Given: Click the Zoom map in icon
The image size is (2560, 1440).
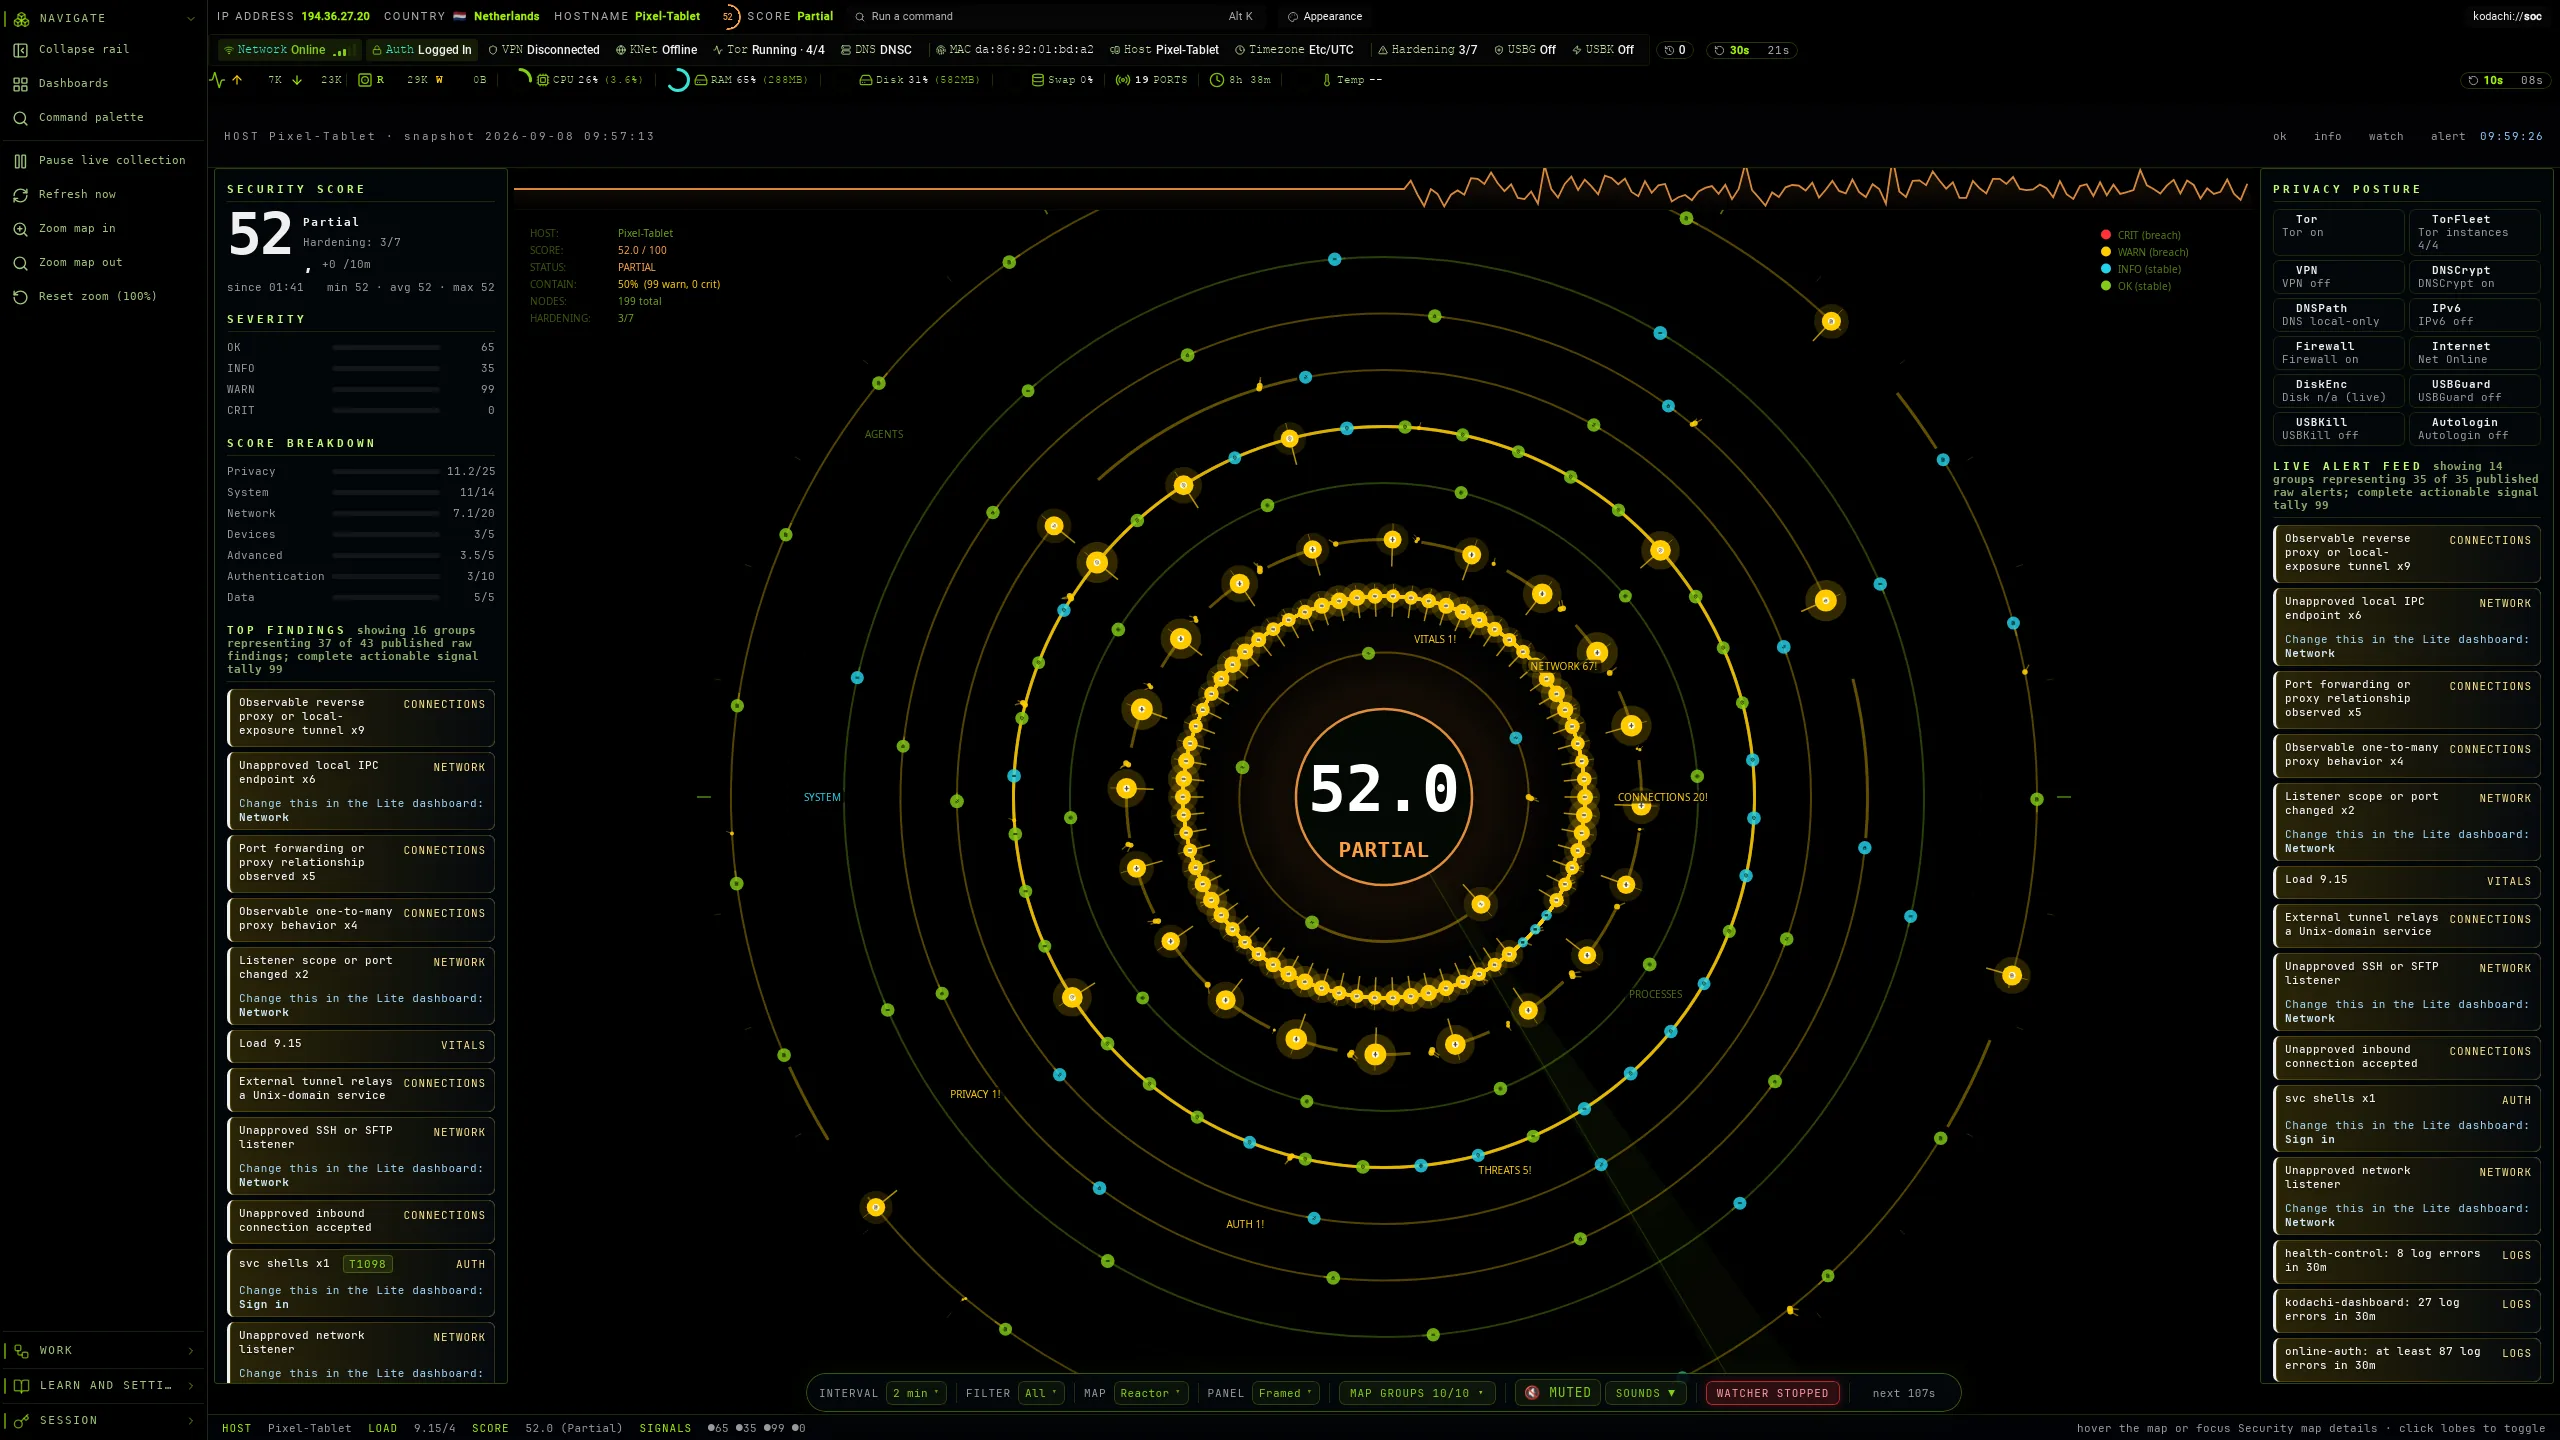Looking at the screenshot, I should [x=20, y=229].
